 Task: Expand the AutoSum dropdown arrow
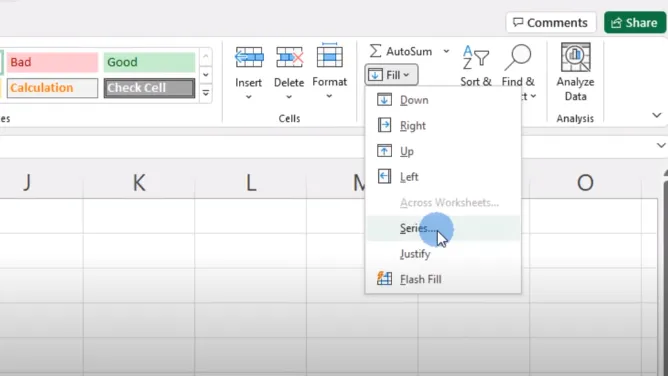pyautogui.click(x=446, y=51)
